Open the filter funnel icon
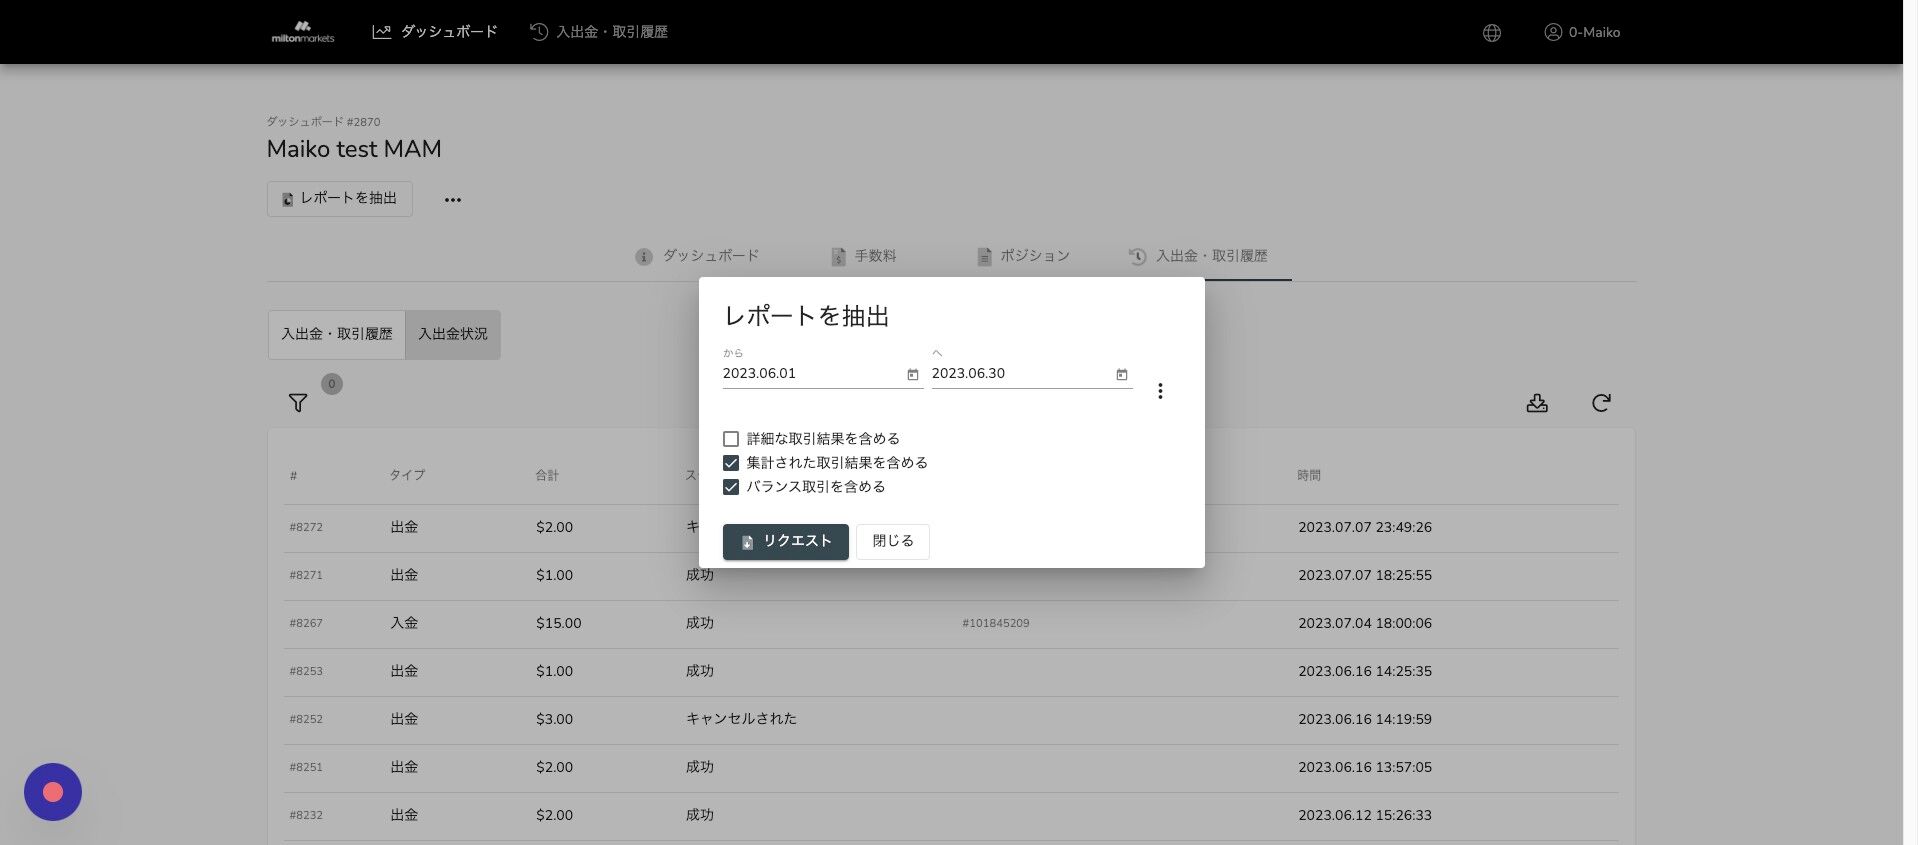Viewport: 1918px width, 845px height. pyautogui.click(x=298, y=403)
